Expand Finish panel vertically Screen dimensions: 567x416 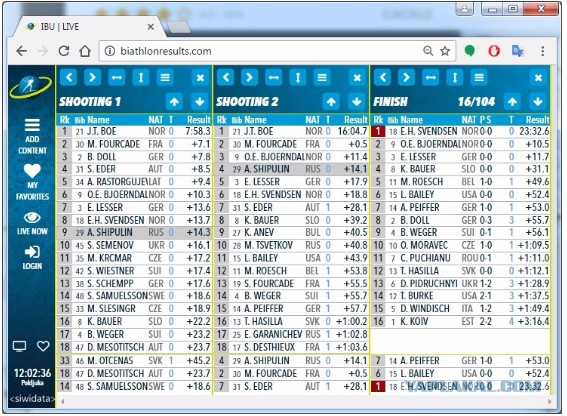pos(455,77)
